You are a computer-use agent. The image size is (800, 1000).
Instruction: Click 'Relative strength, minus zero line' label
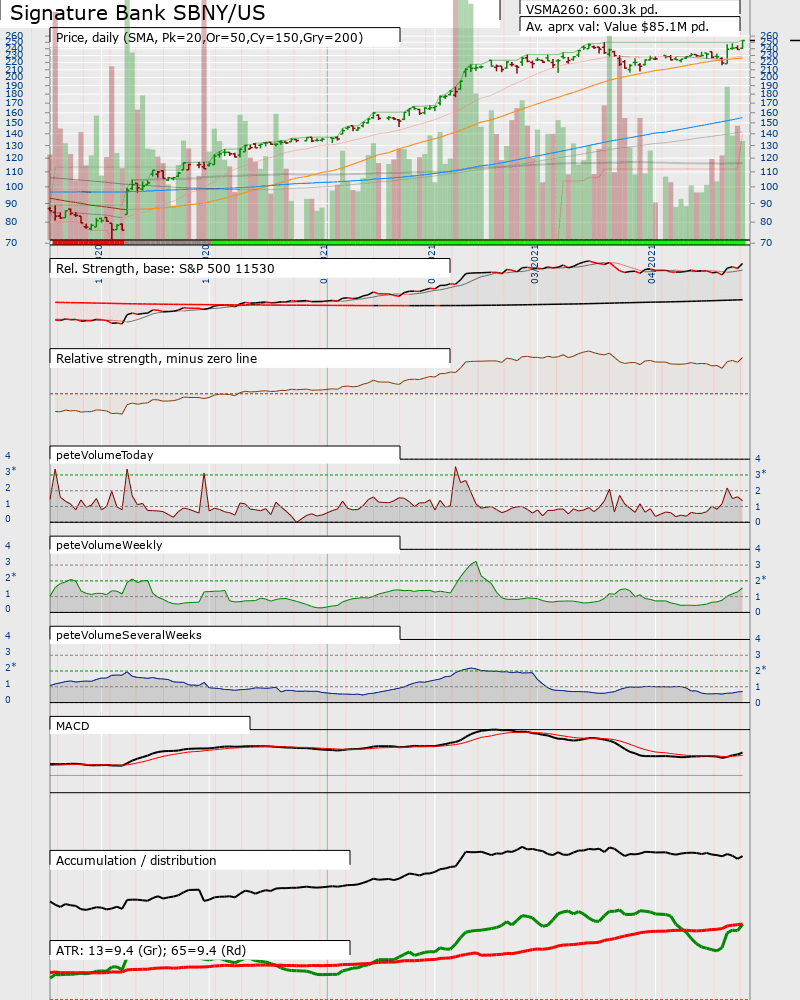[156, 358]
